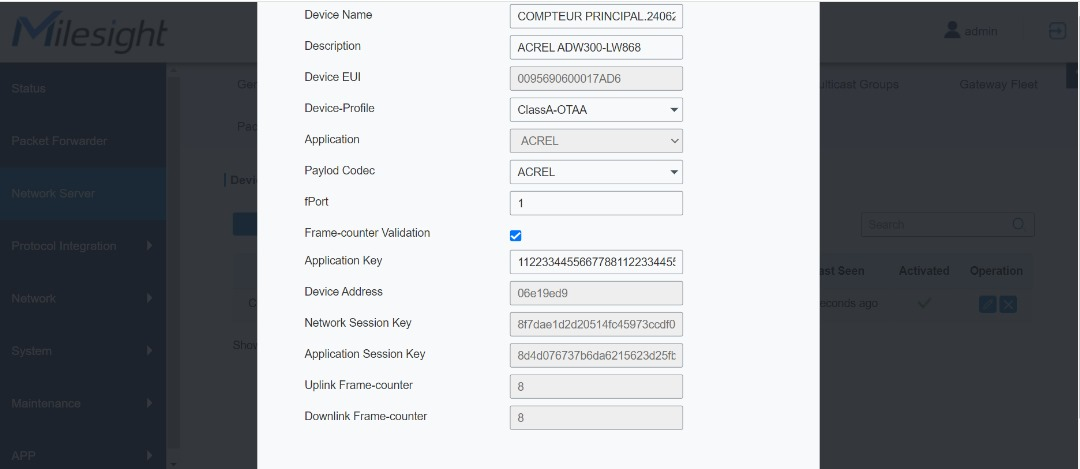This screenshot has width=1080, height=469.
Task: Expand Protocol Integration sidebar menu
Action: click(82, 246)
